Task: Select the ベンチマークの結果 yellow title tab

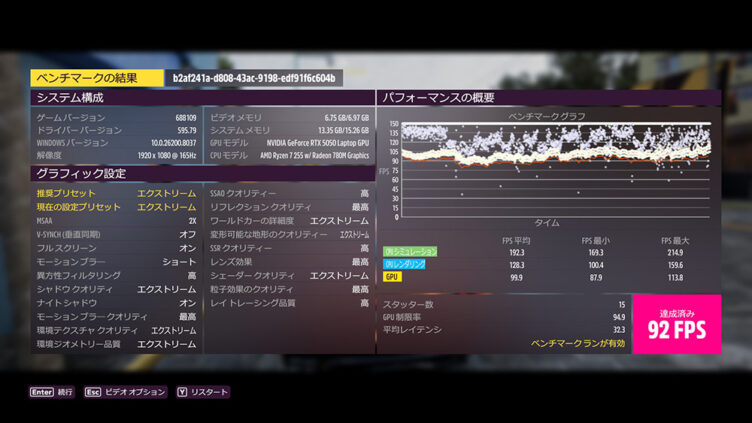Action: tap(96, 77)
